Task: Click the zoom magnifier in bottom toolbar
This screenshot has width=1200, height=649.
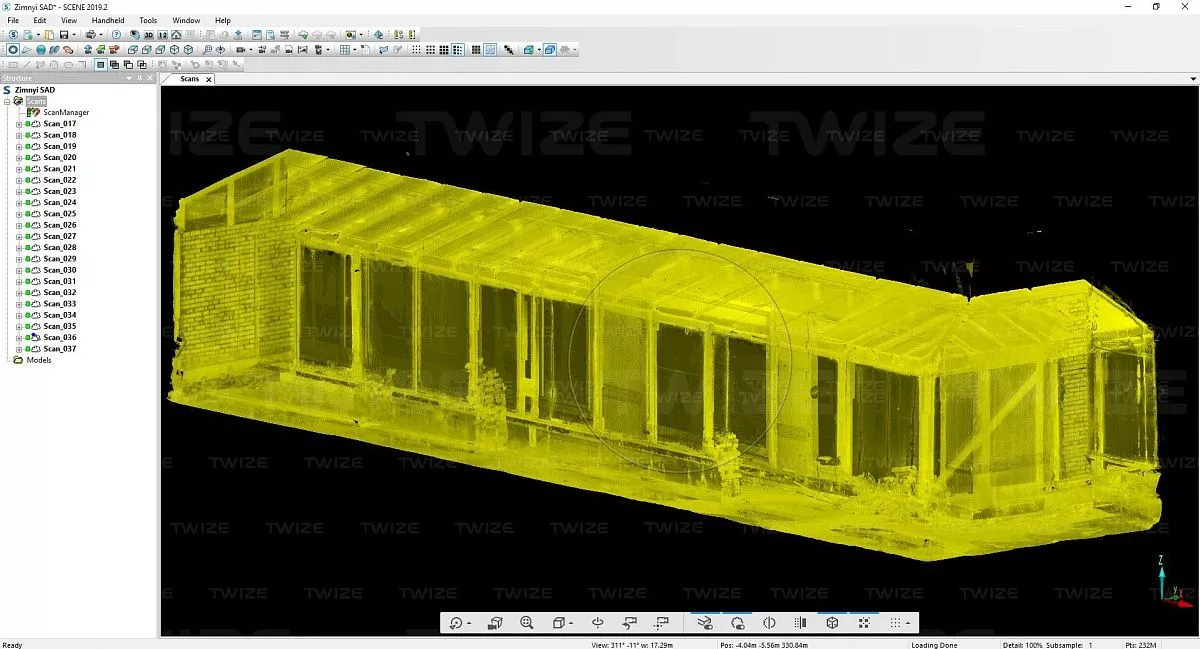Action: coord(527,623)
